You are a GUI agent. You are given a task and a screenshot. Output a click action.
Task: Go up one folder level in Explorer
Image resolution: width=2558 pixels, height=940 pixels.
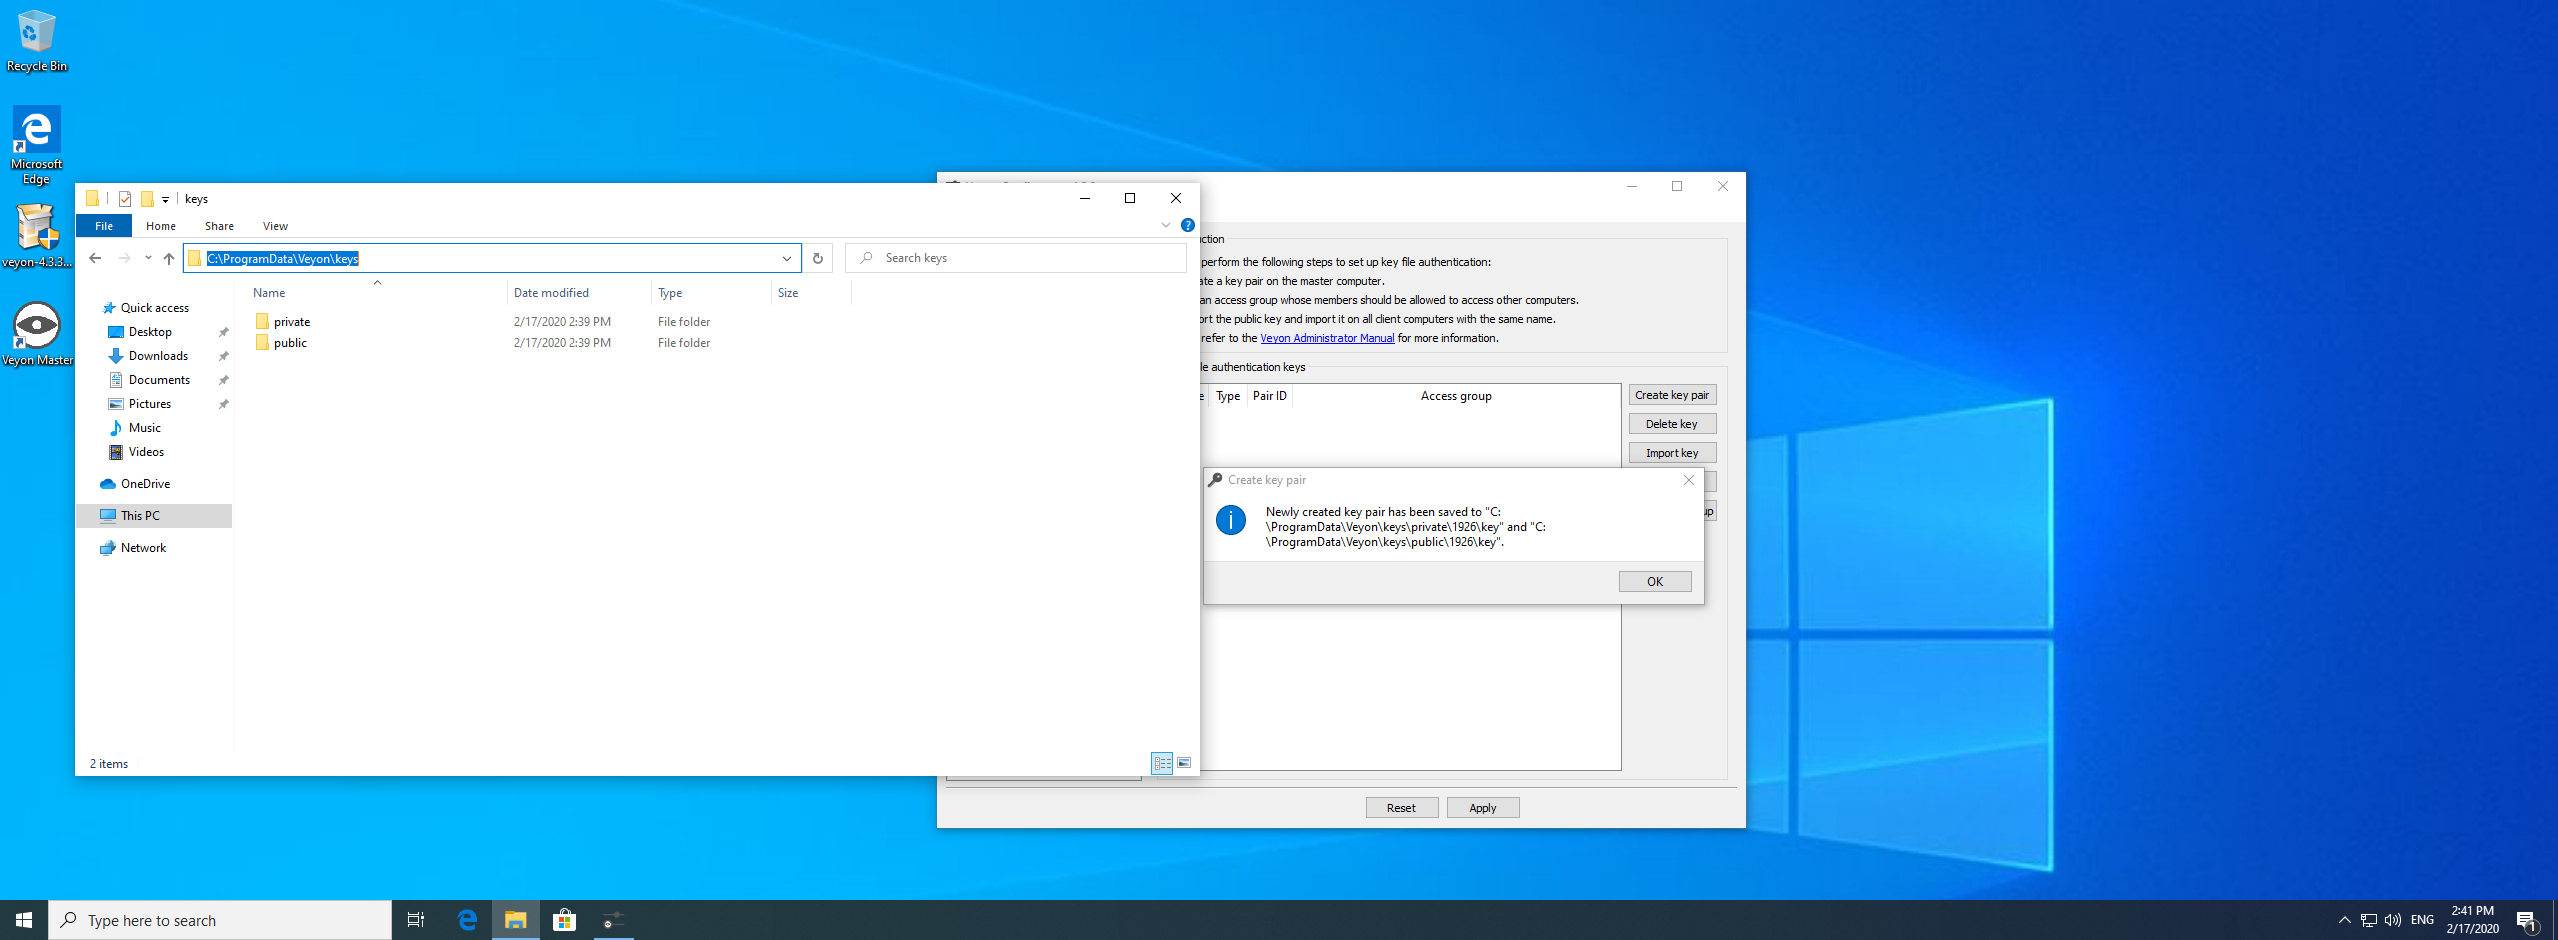pos(169,258)
